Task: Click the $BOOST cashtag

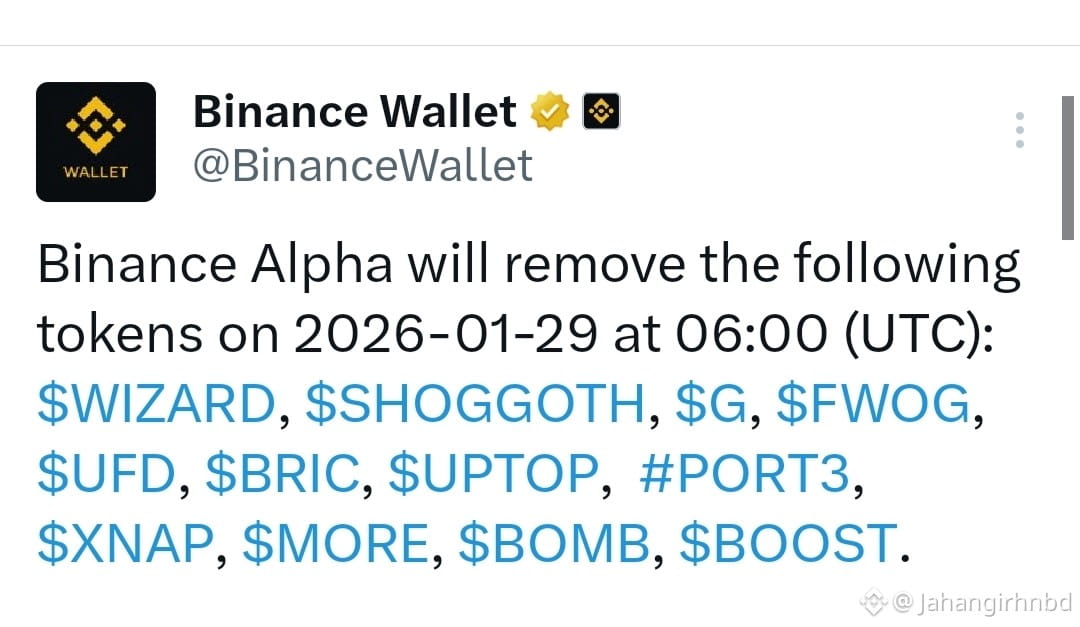Action: (x=787, y=543)
